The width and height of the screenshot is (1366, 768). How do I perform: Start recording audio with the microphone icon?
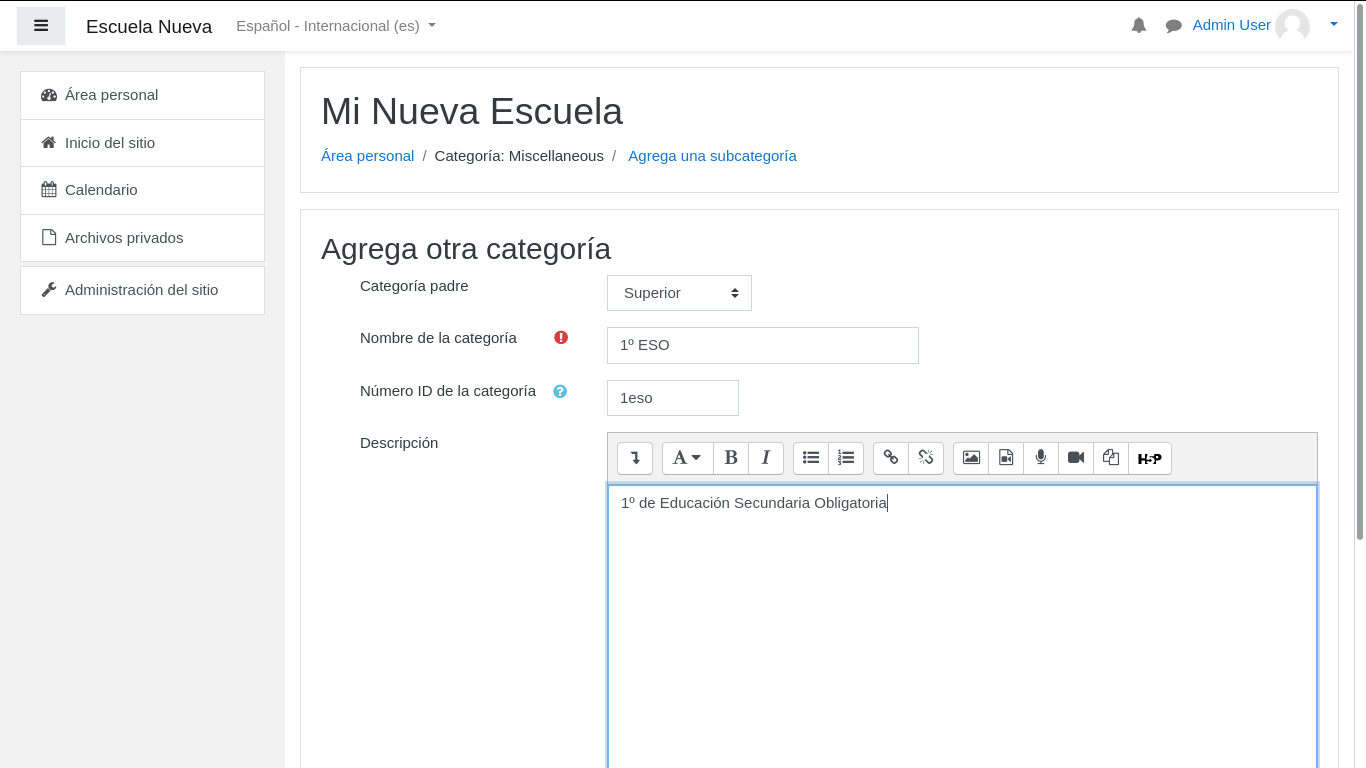point(1040,458)
